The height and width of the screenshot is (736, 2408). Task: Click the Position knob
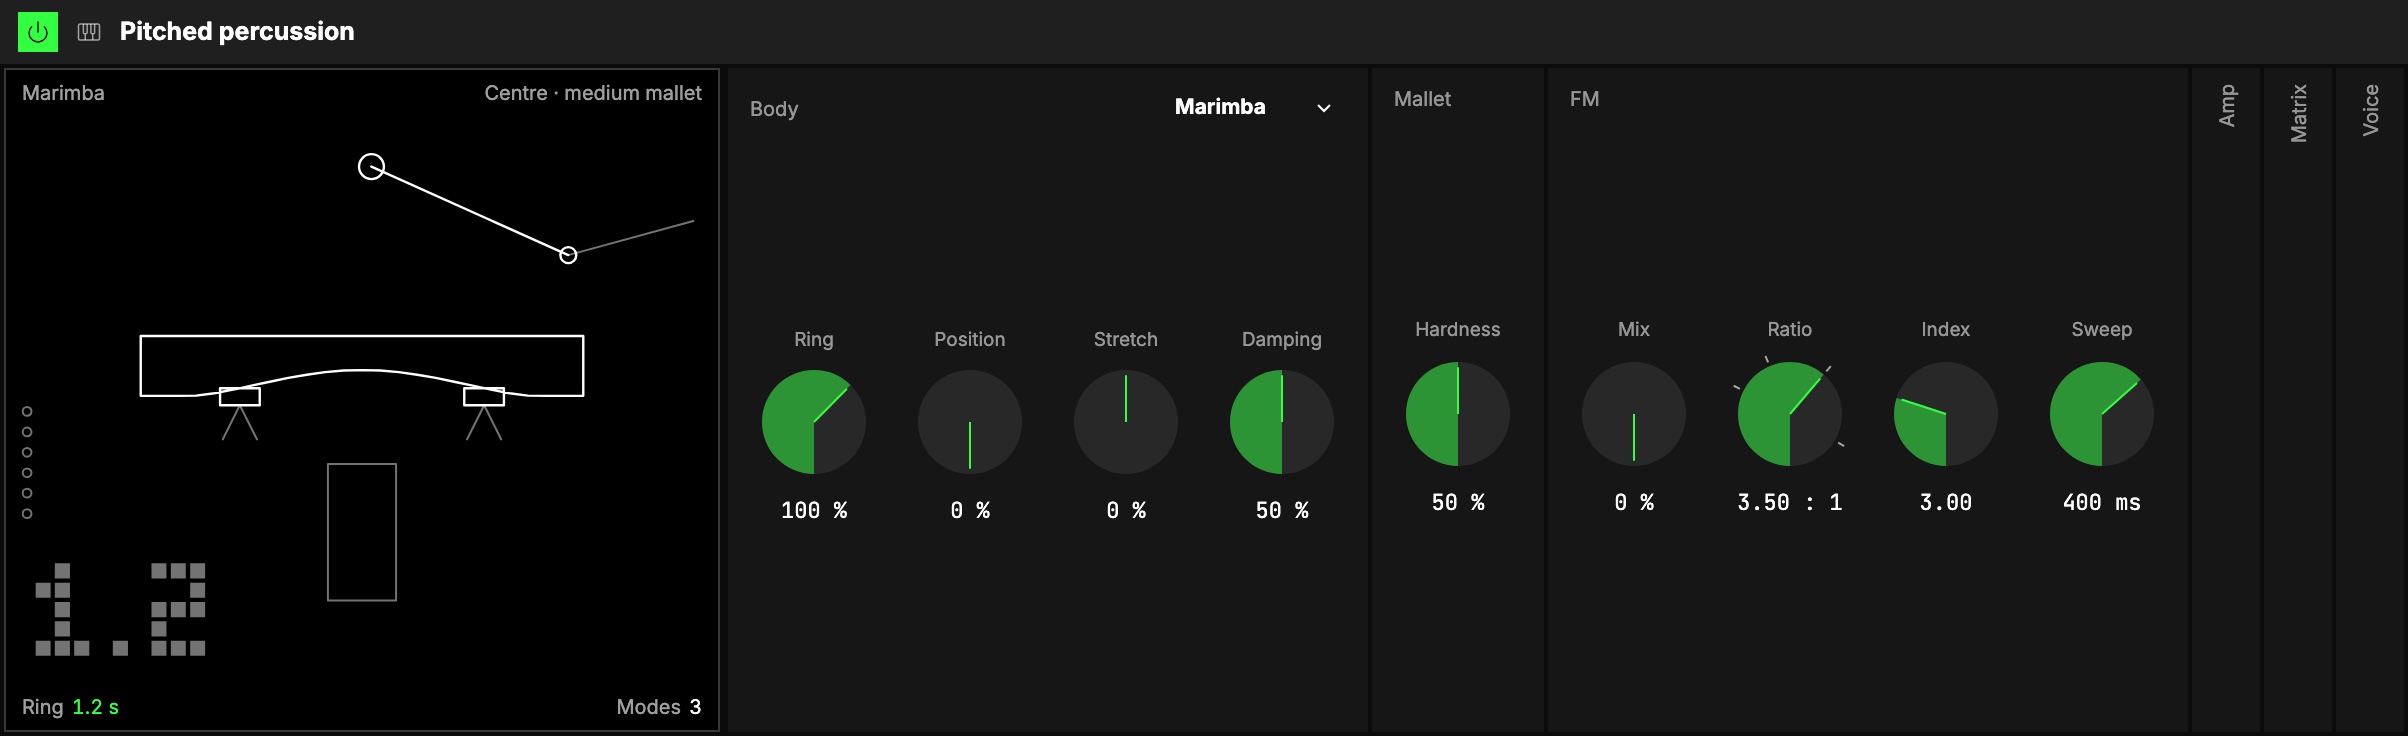coord(970,422)
